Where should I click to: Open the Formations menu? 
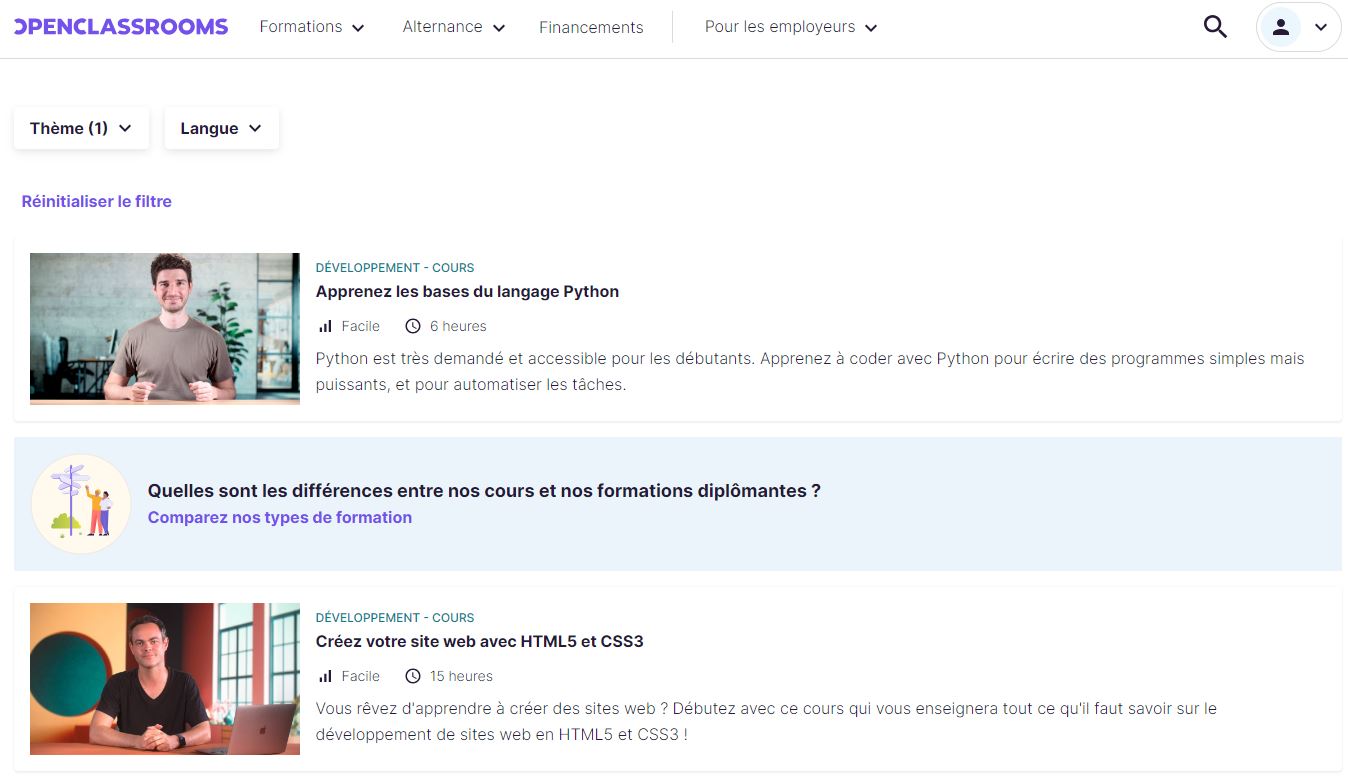(311, 27)
